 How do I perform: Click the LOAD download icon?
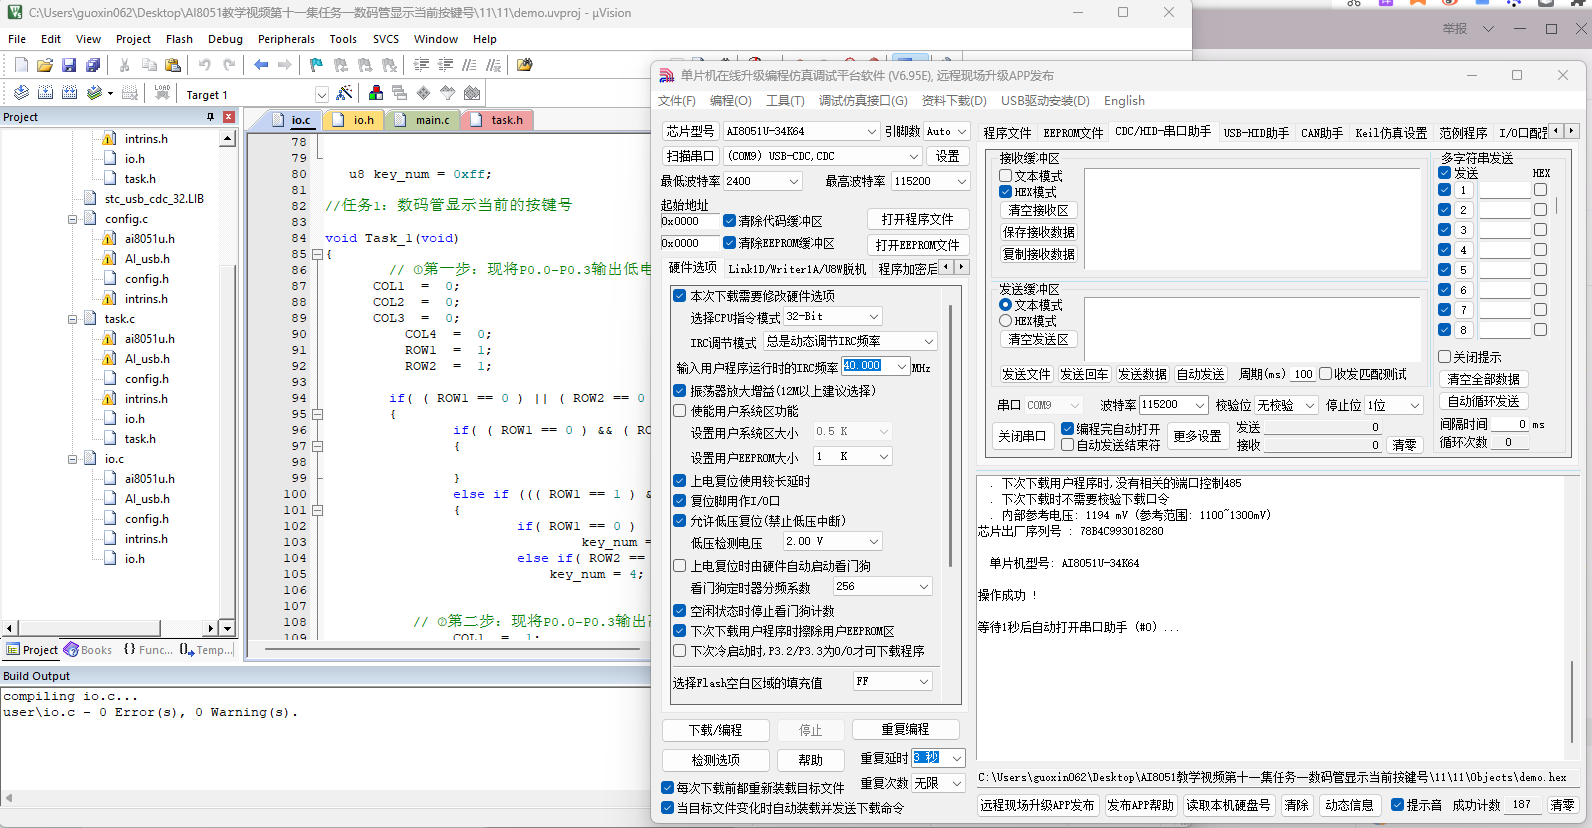[x=162, y=93]
